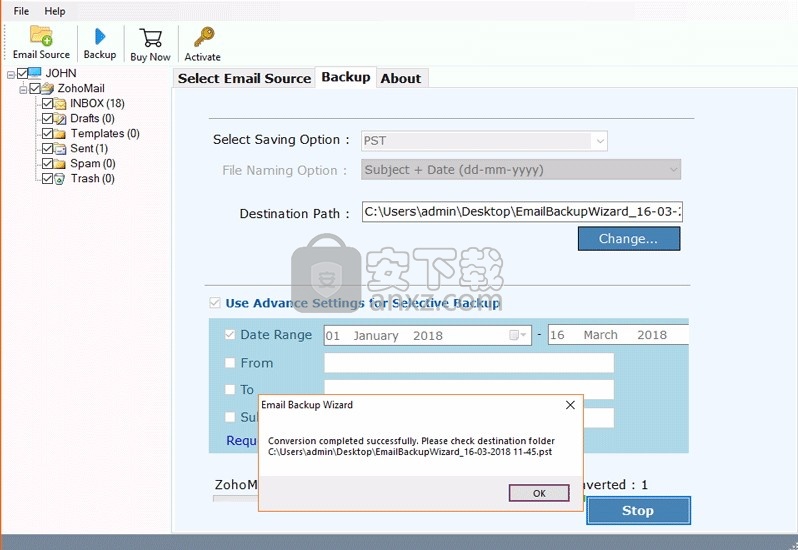Uncheck the Sent (1) checkbox
Screen dimensions: 798x550
pos(47,149)
